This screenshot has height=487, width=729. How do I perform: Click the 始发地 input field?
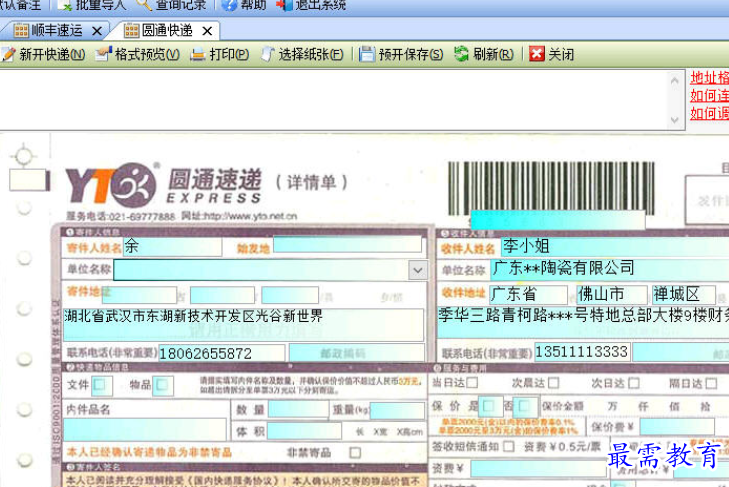[x=347, y=245]
